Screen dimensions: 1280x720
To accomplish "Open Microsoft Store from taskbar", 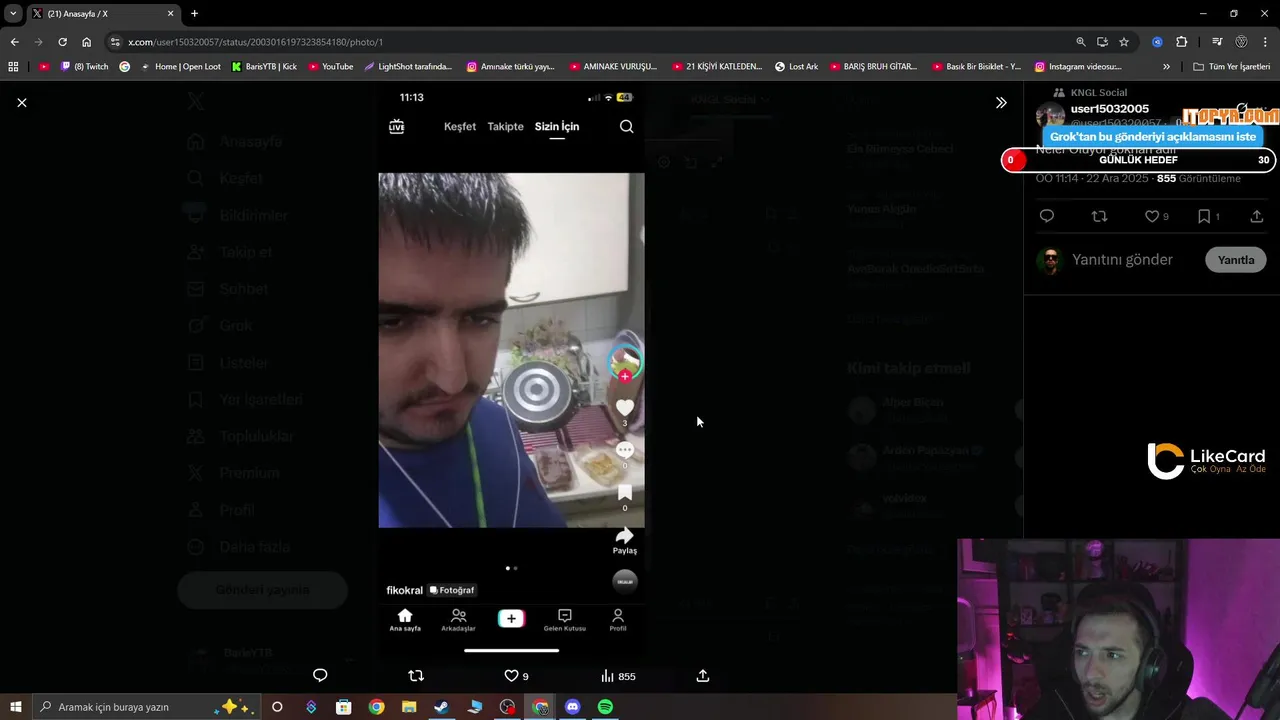I will coord(343,707).
